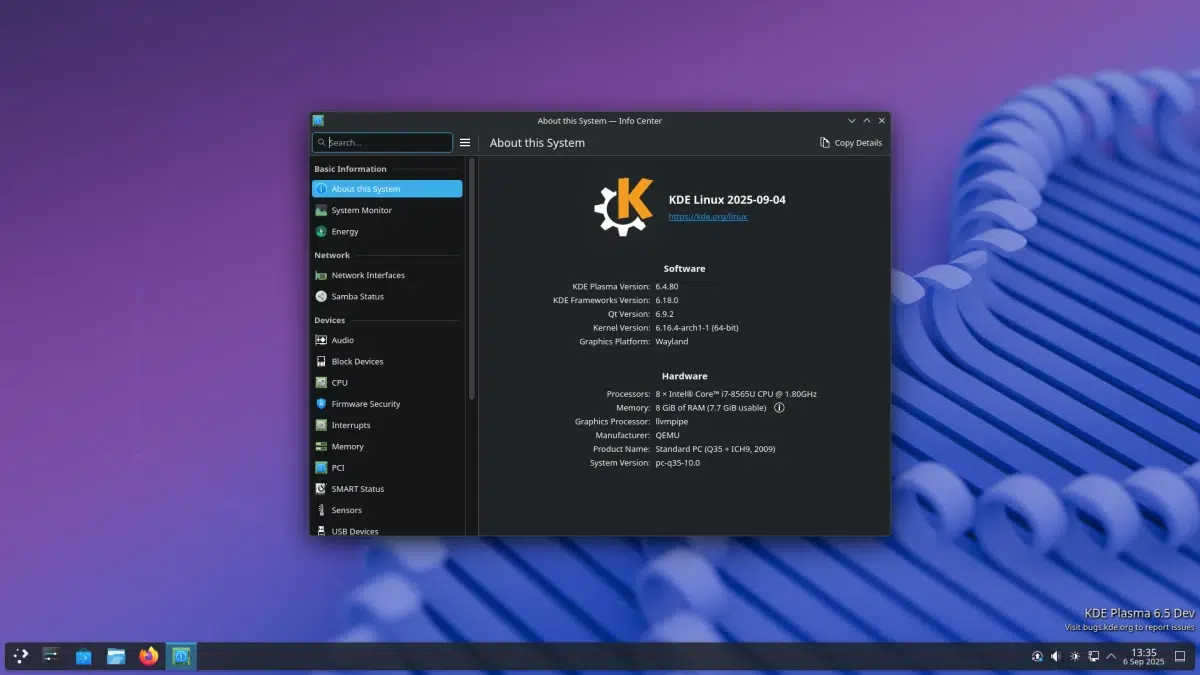Click the Memory value 8 GiB of RAM
Screen dimensions: 1200x675
pyautogui.click(x=711, y=408)
